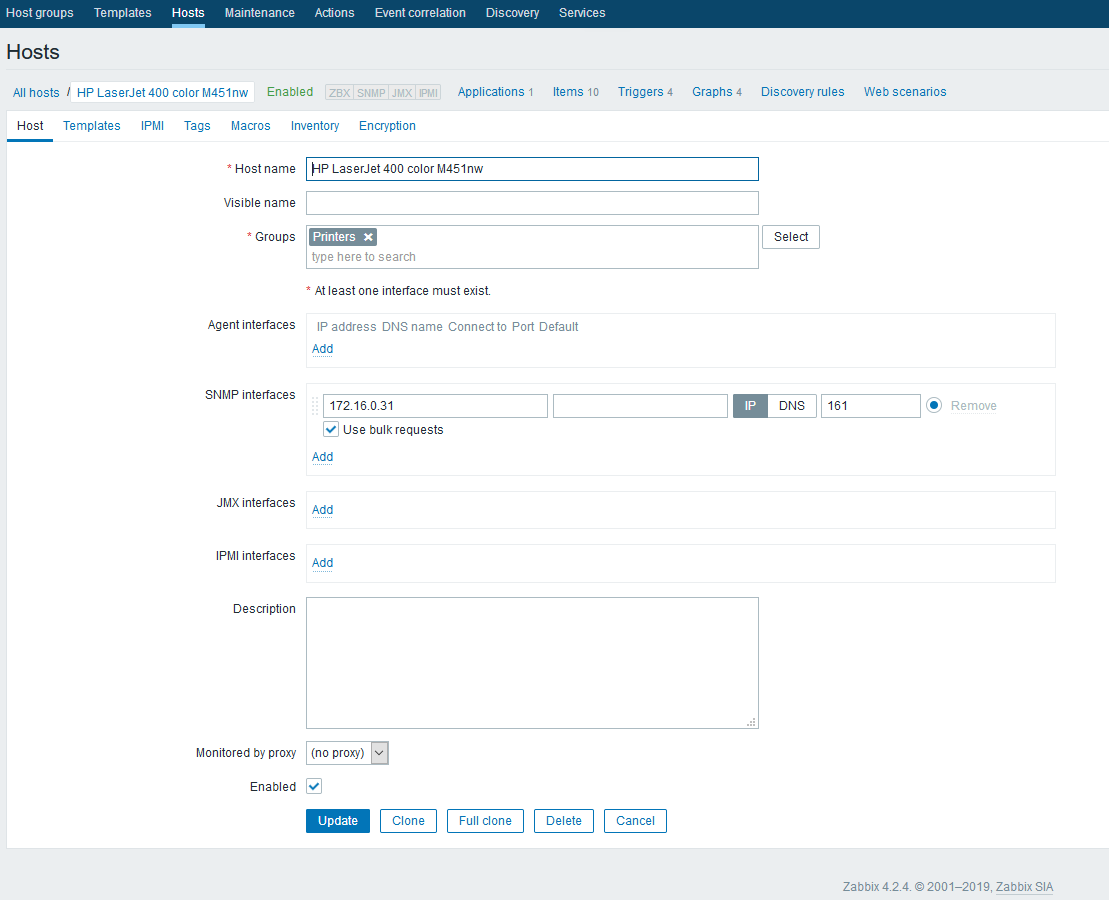1109x900 pixels.
Task: Remove the Printers group tag
Action: click(368, 237)
